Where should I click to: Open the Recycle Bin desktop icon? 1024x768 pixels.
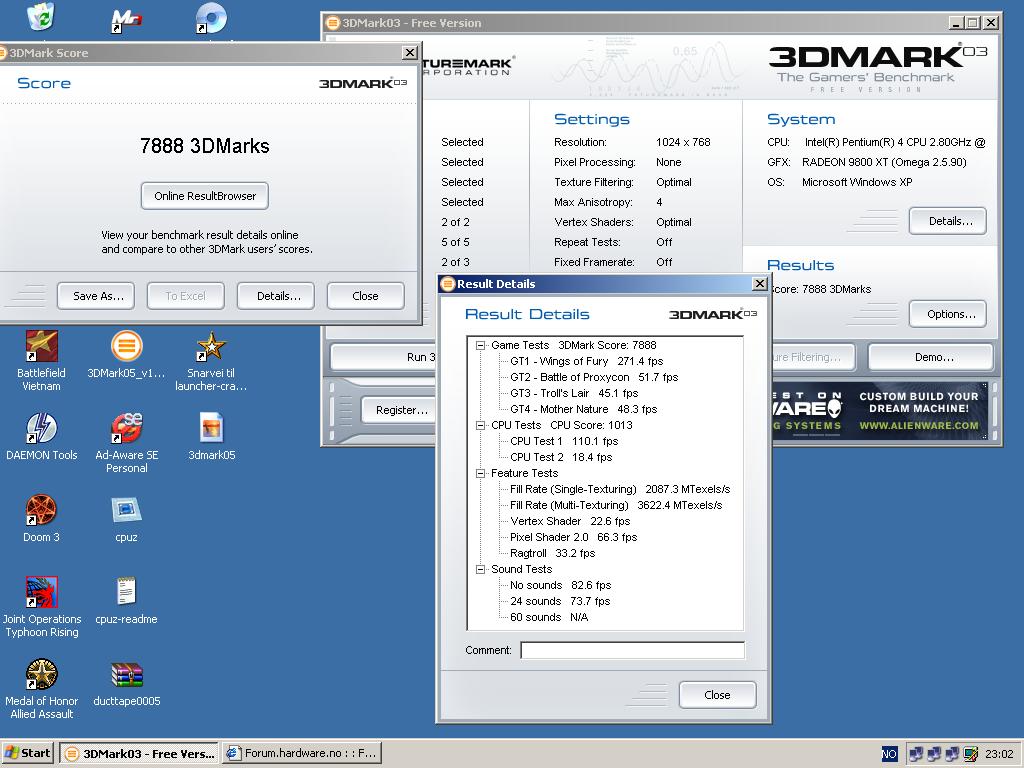[x=41, y=16]
